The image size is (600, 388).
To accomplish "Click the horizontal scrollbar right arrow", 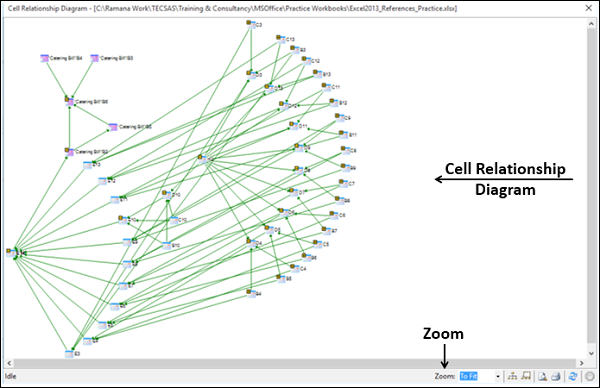I will [581, 363].
